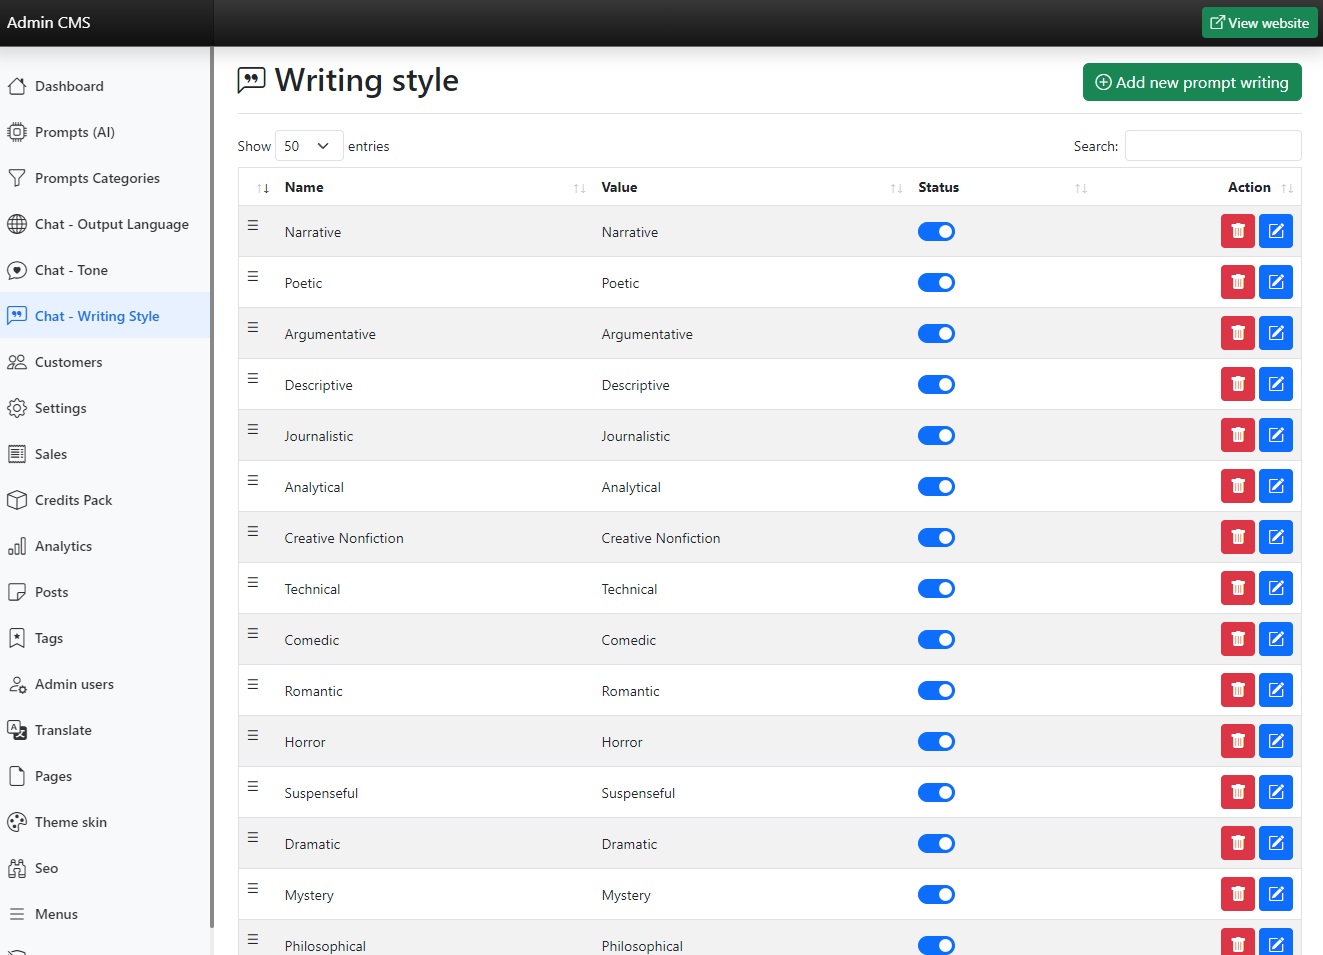This screenshot has width=1323, height=955.
Task: Edit the Mystery writing style
Action: coord(1275,894)
